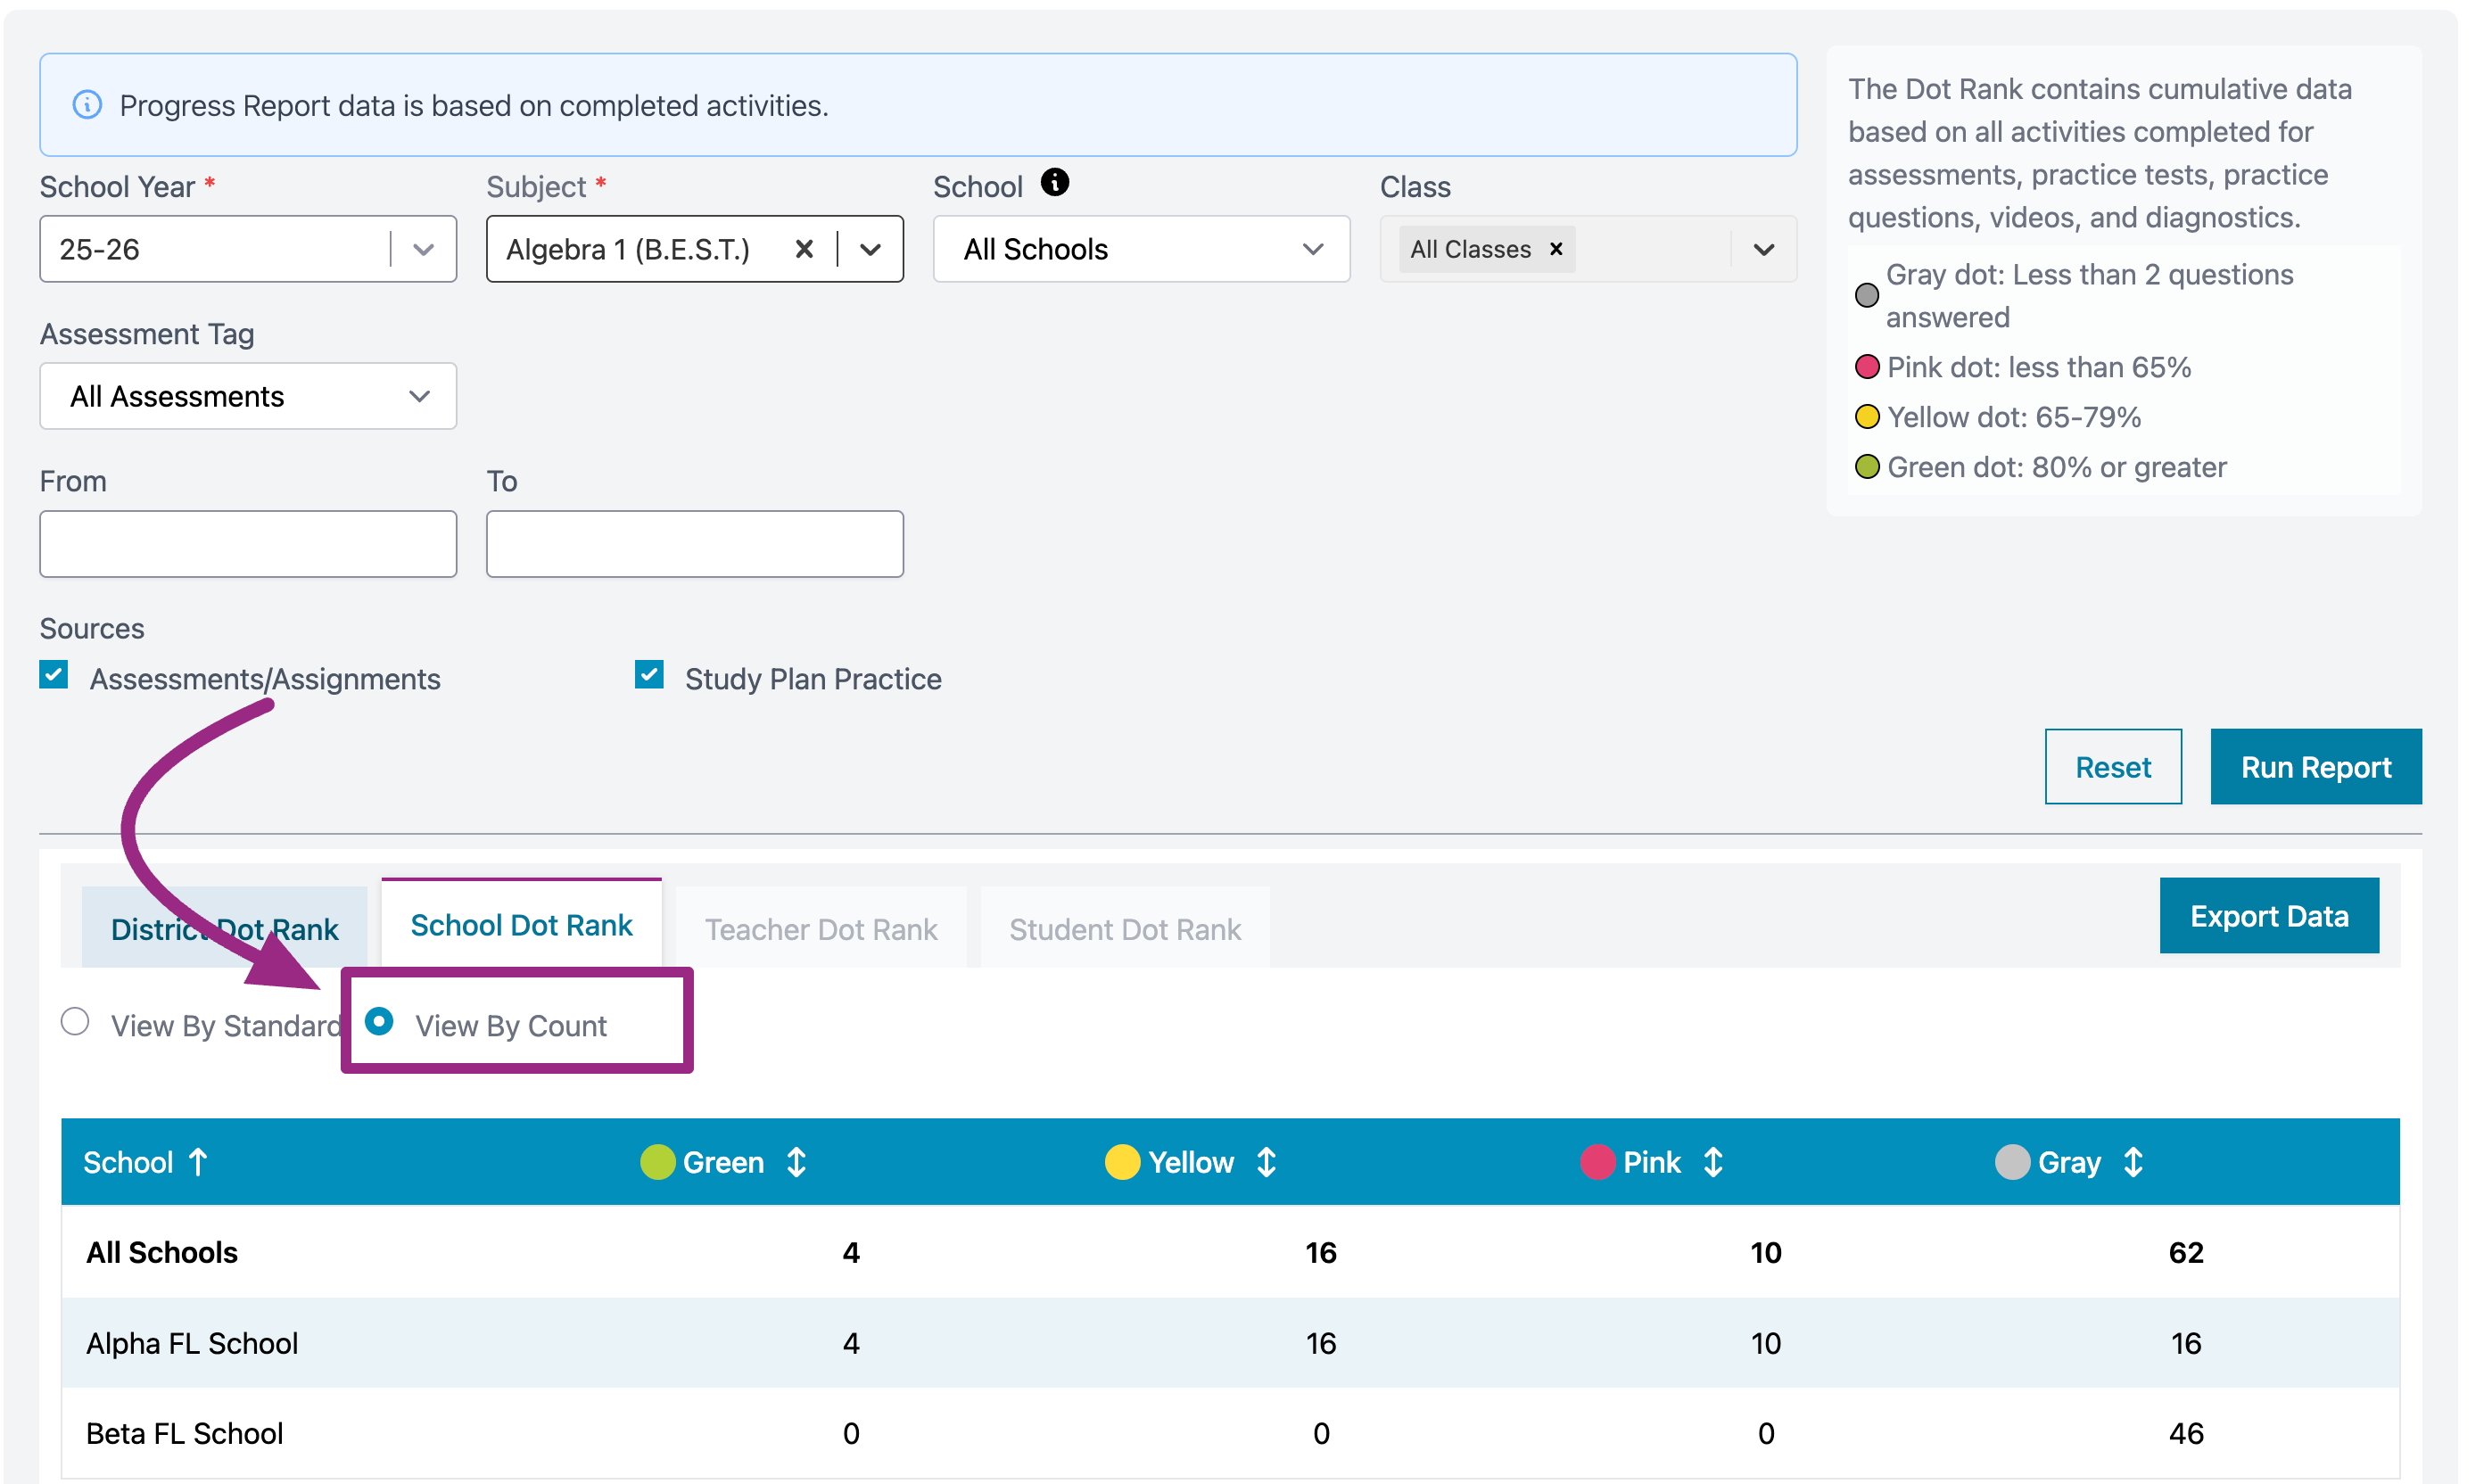Sort the Yellow column

coord(1266,1162)
